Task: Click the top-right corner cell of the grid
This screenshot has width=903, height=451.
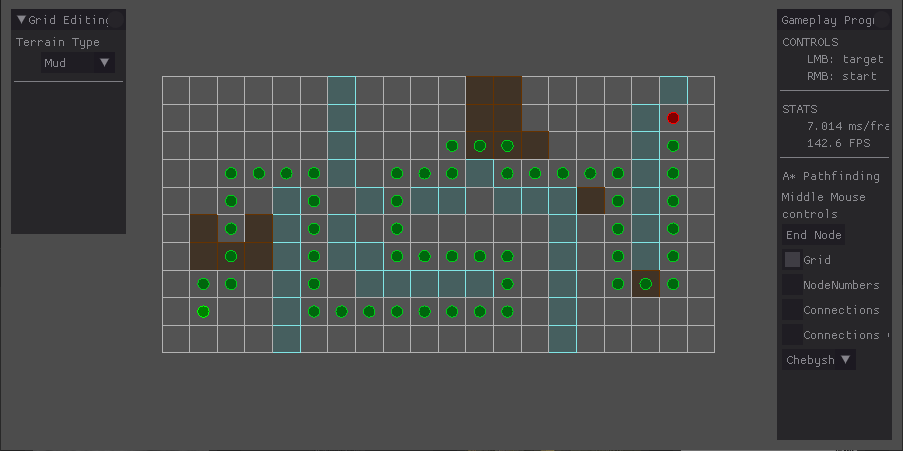Action: (701, 90)
